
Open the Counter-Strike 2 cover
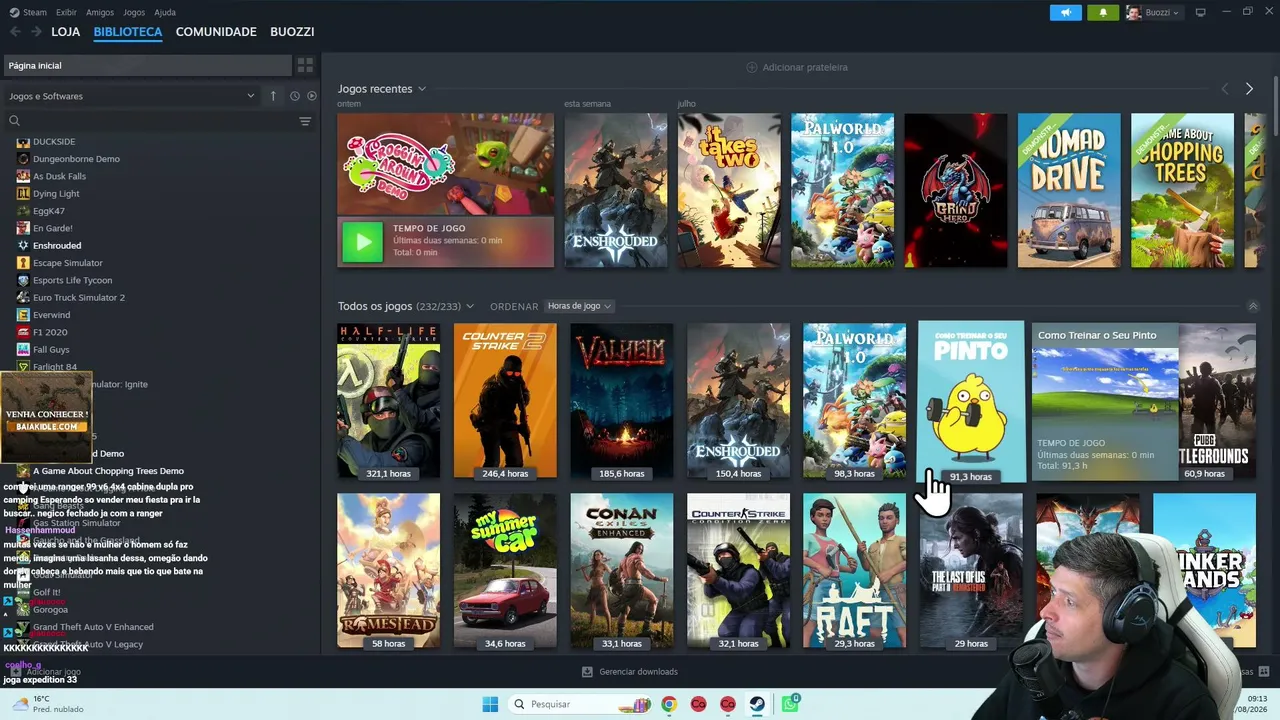click(505, 401)
